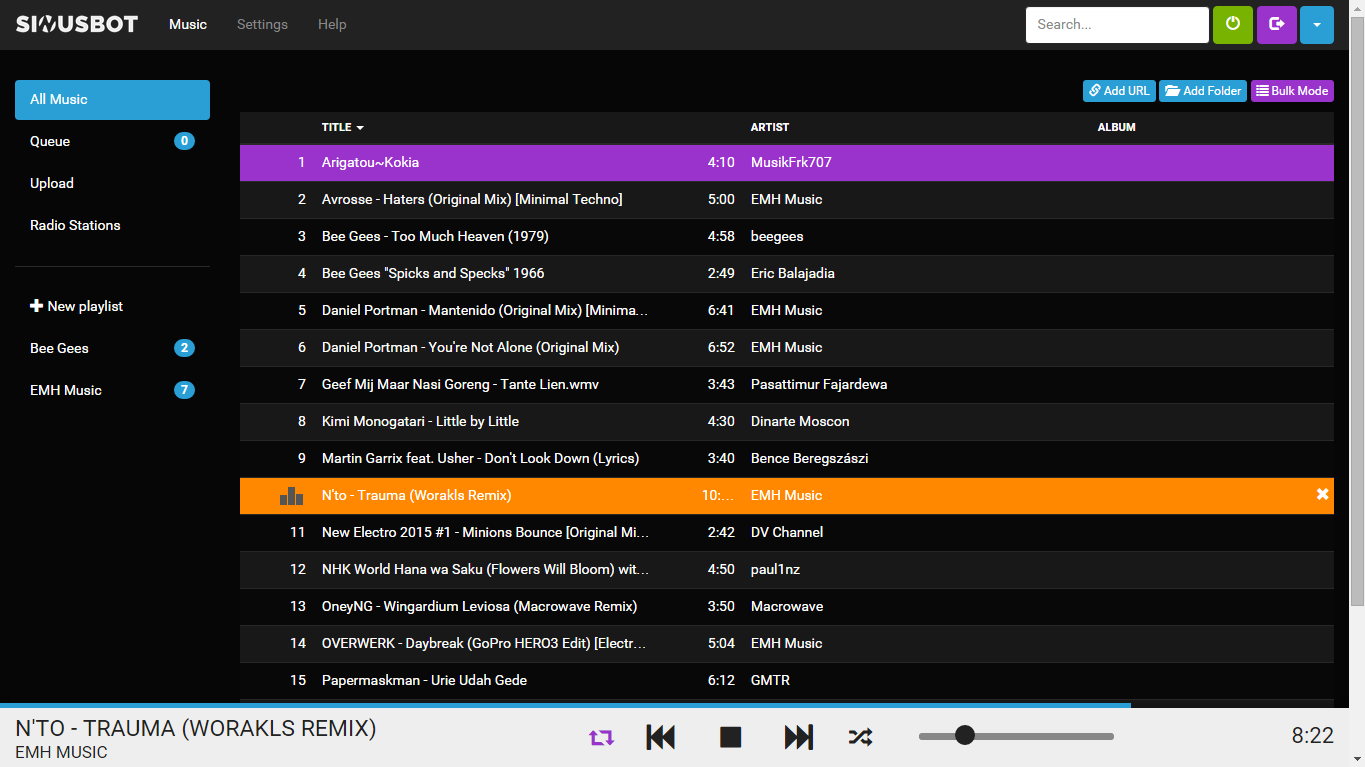This screenshot has height=767, width=1365.
Task: Click artist Macrowave
Action: point(787,606)
